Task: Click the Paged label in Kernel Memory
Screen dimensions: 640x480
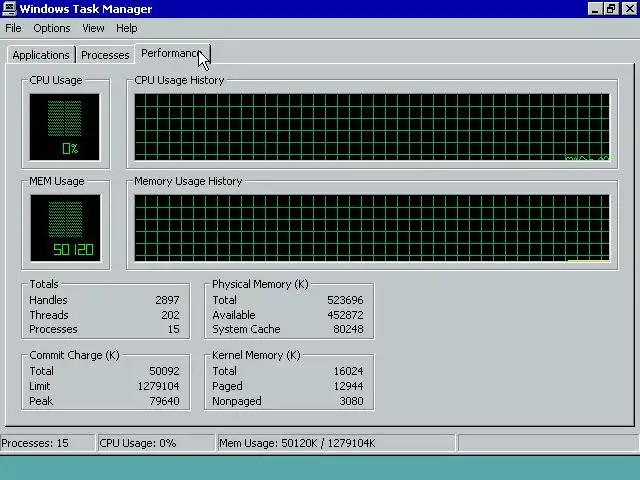Action: [227, 386]
